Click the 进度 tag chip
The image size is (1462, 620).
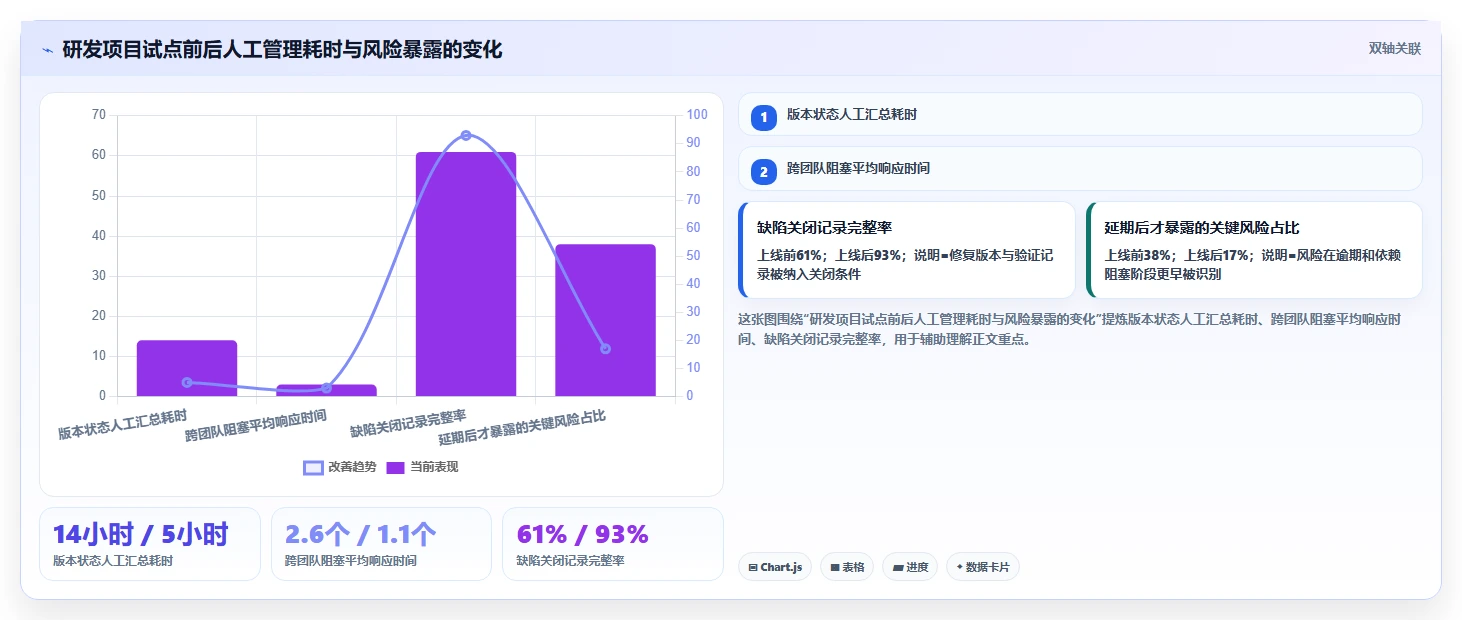pyautogui.click(x=910, y=567)
